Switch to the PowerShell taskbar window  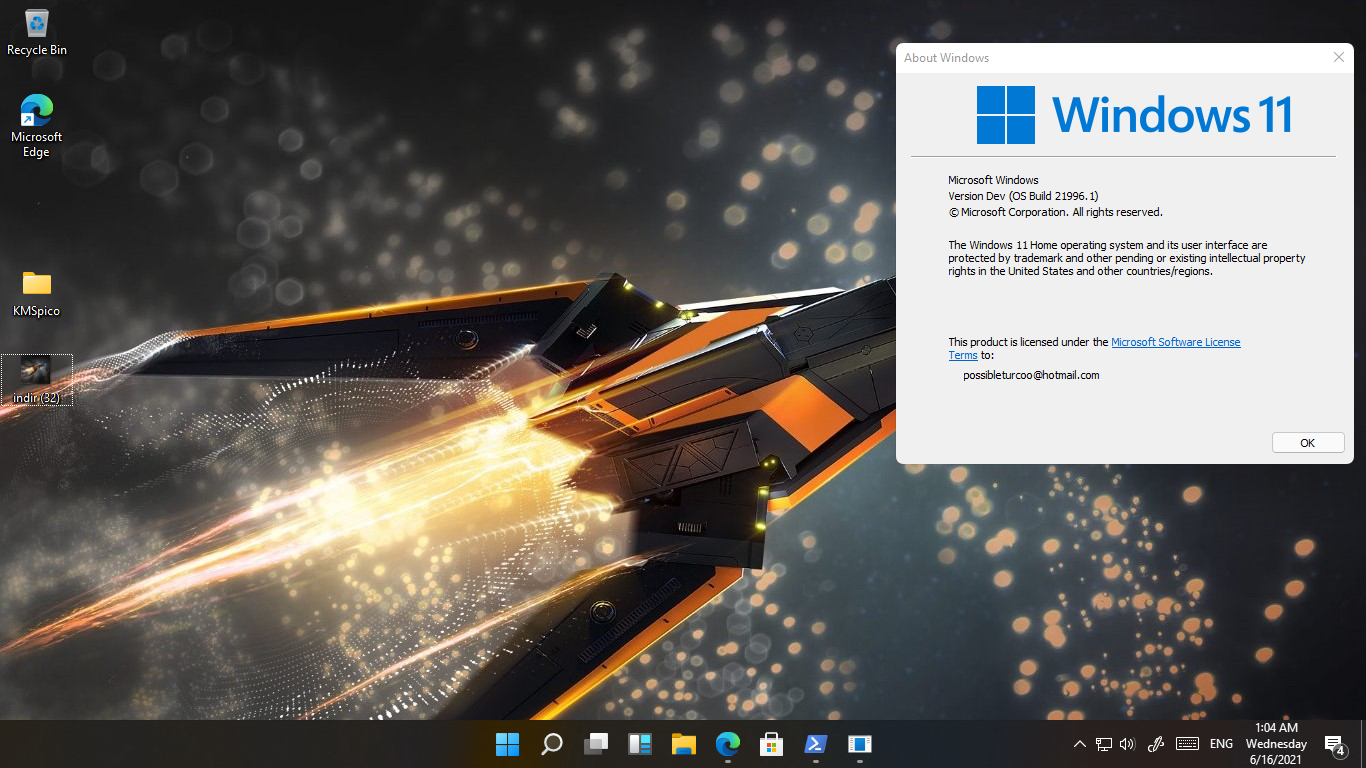816,744
